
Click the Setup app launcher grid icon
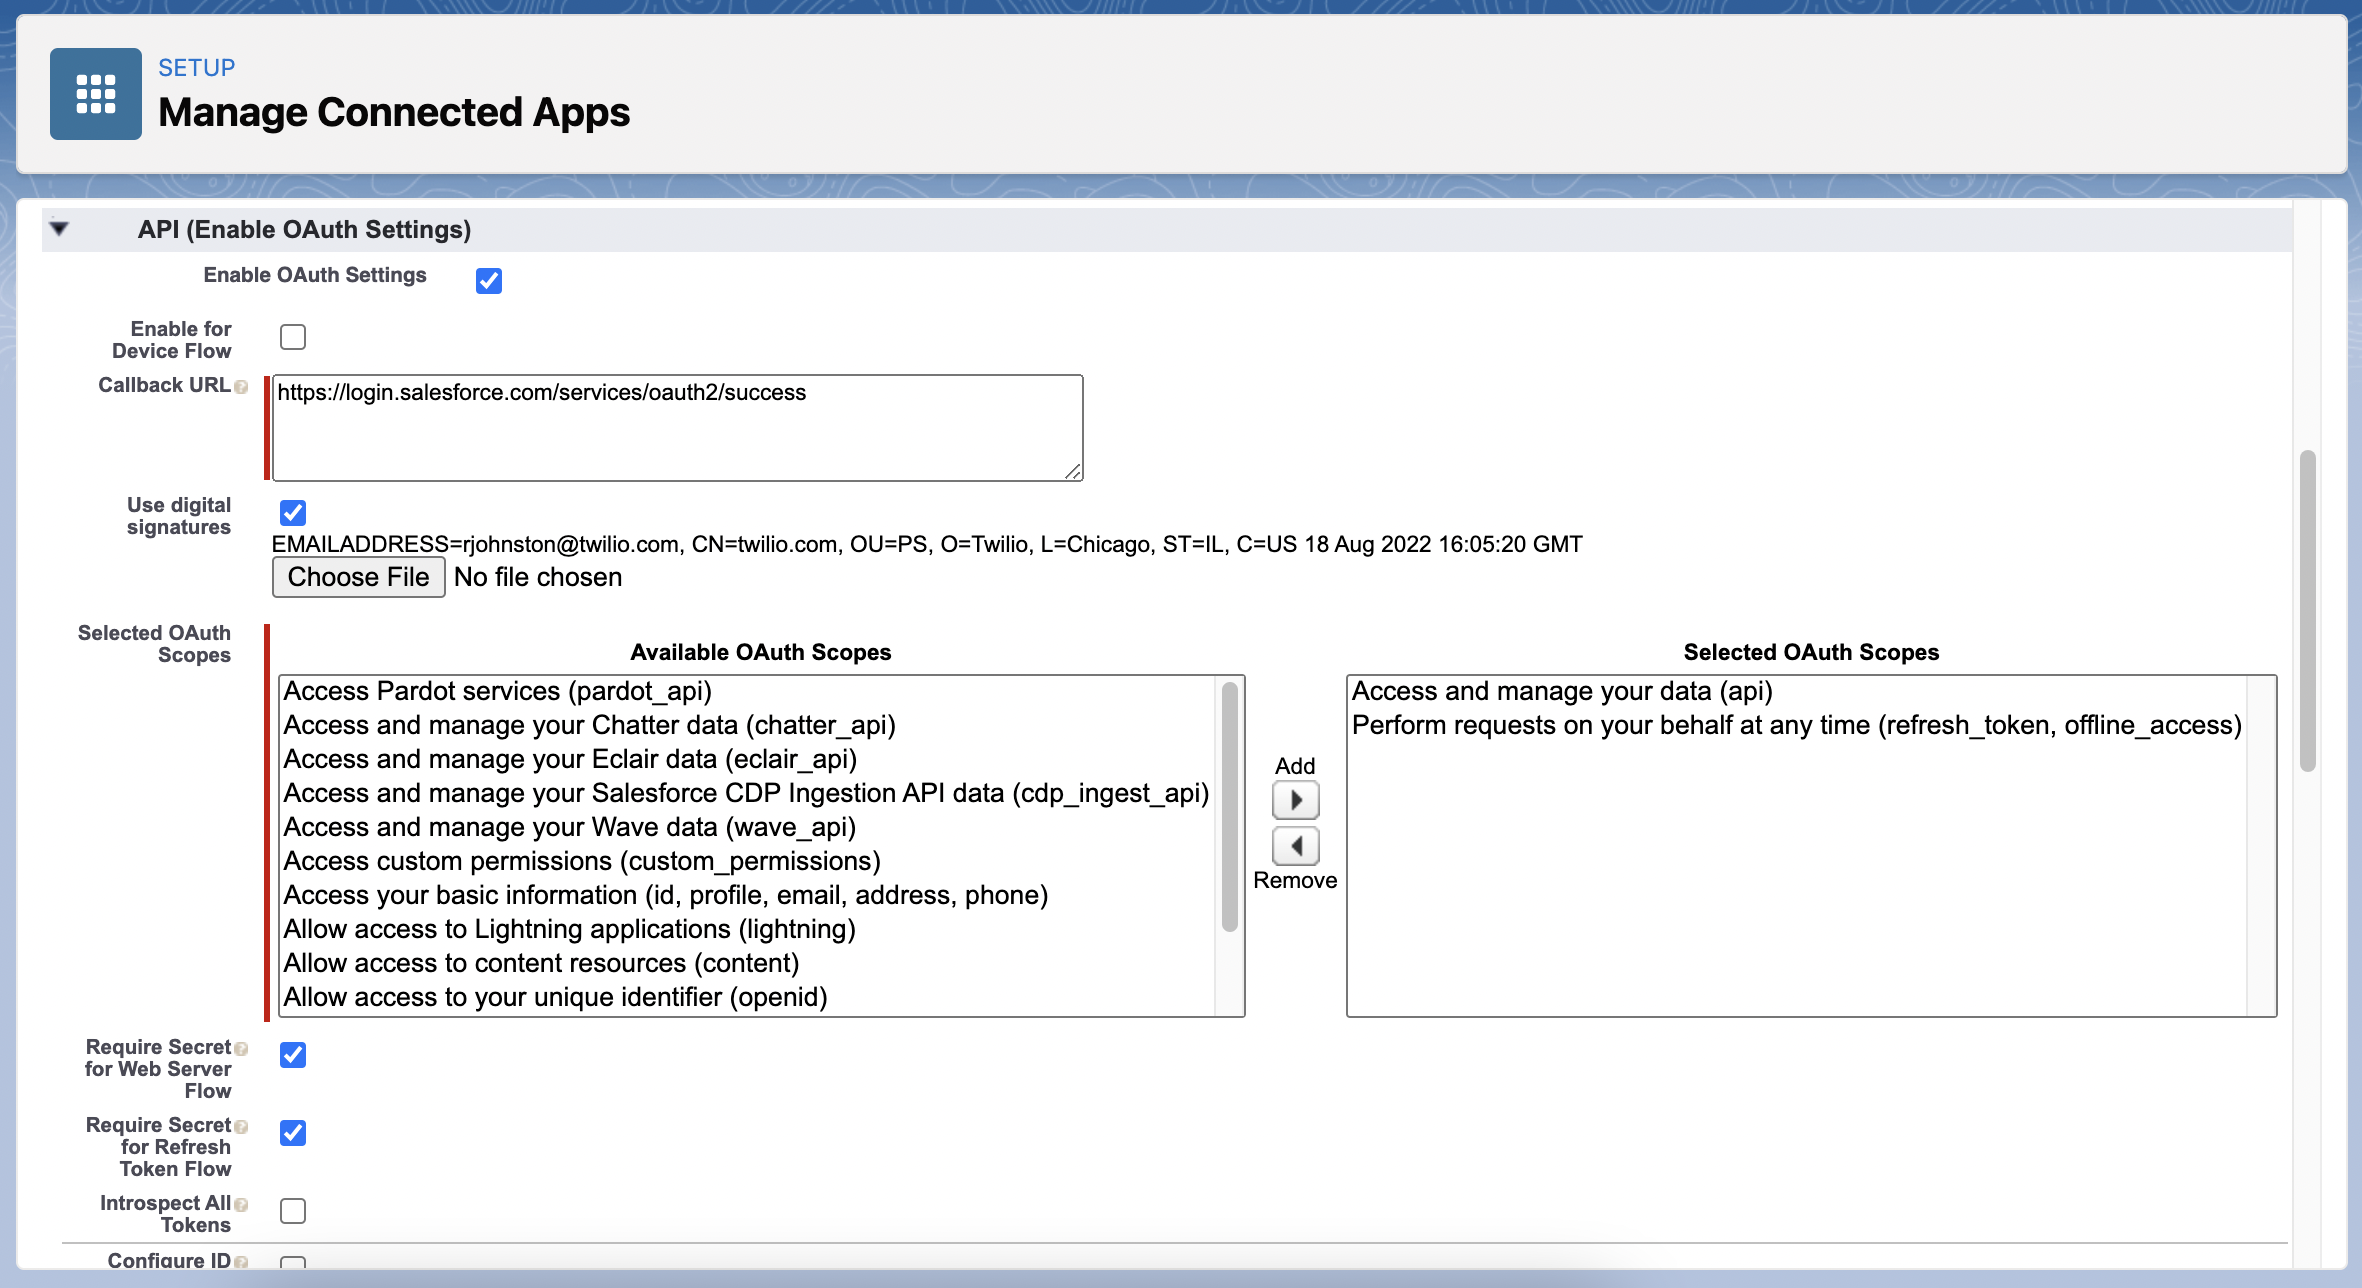point(96,94)
